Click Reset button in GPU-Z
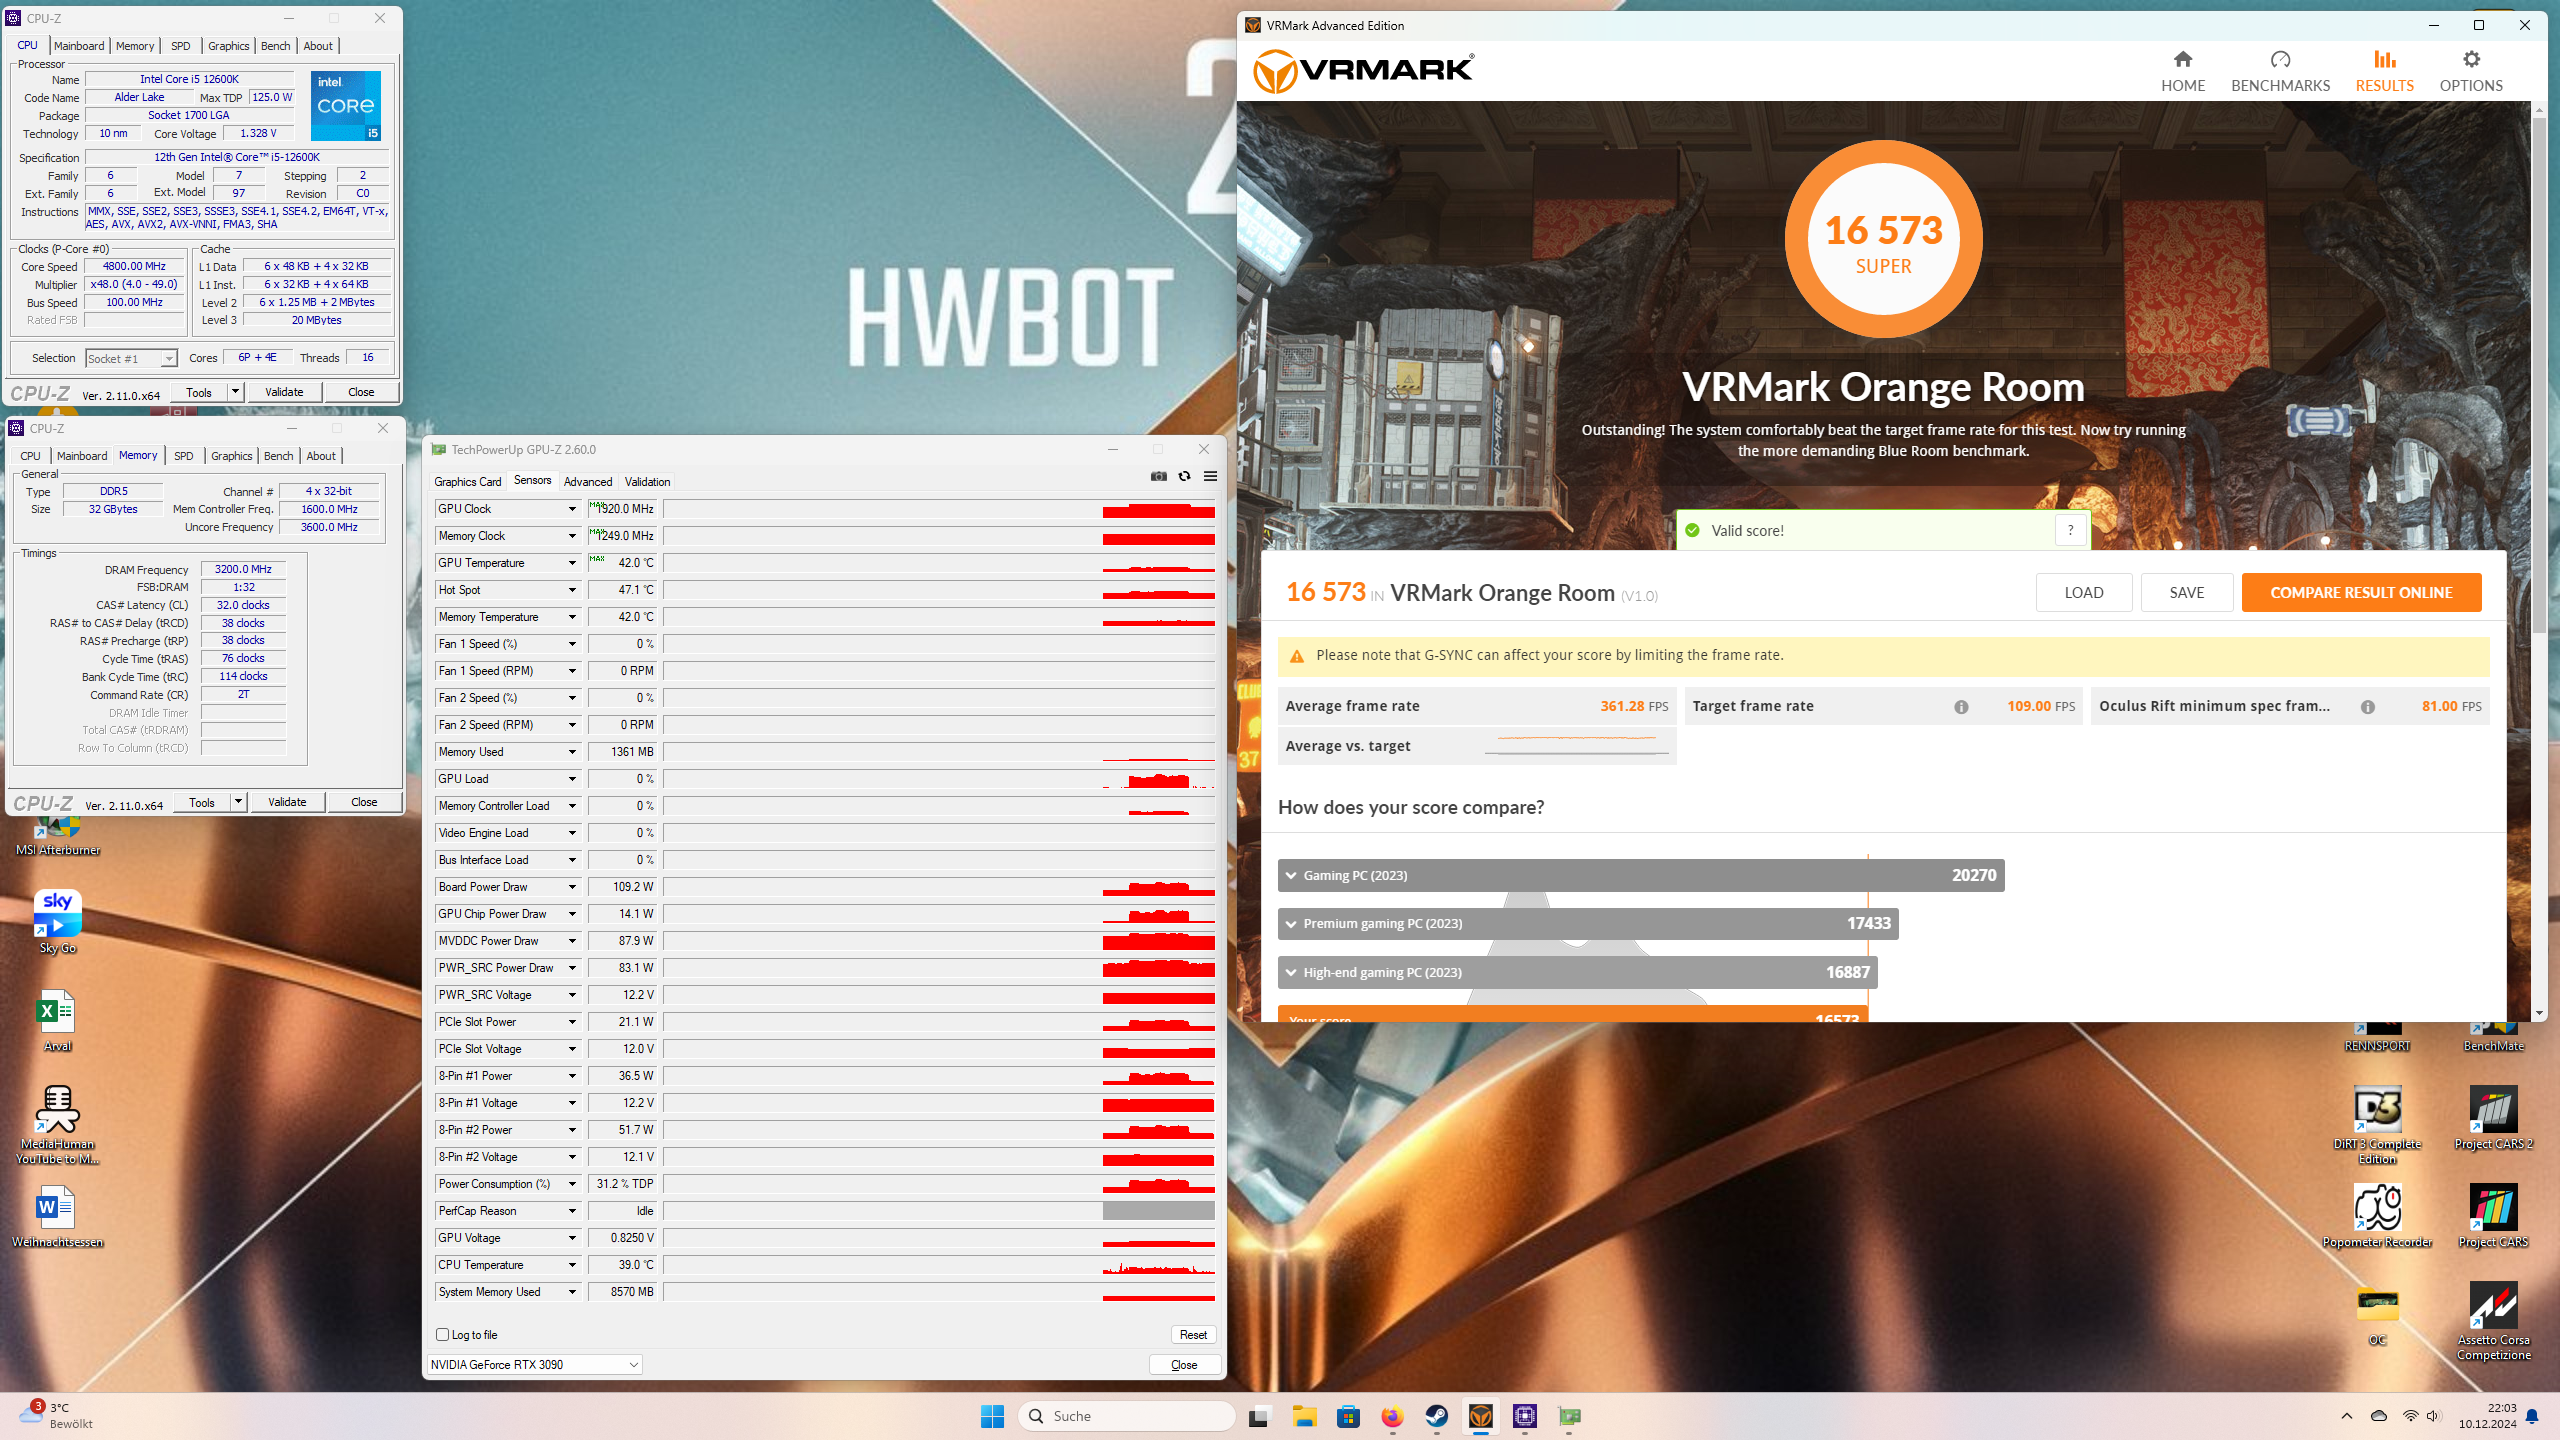The height and width of the screenshot is (1440, 2560). (1193, 1334)
